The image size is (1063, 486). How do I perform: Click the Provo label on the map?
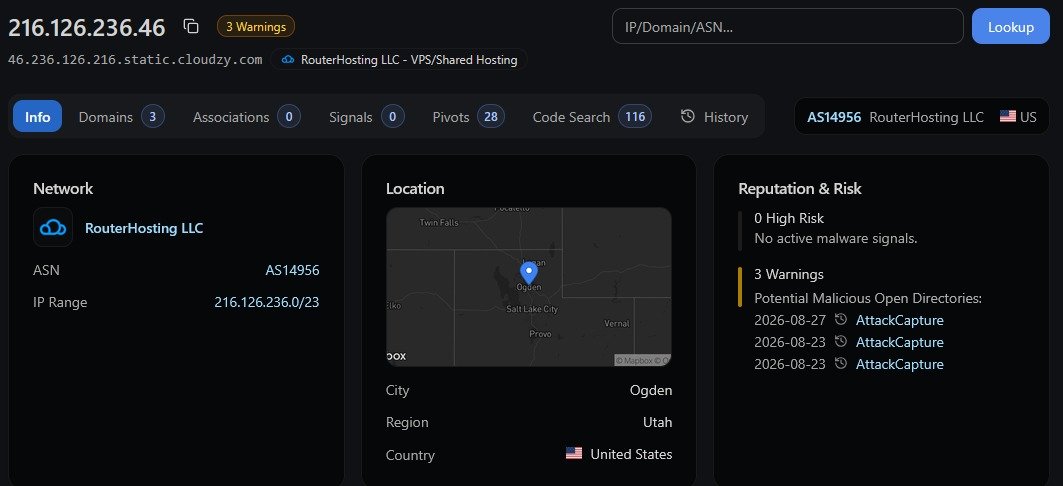[x=540, y=334]
